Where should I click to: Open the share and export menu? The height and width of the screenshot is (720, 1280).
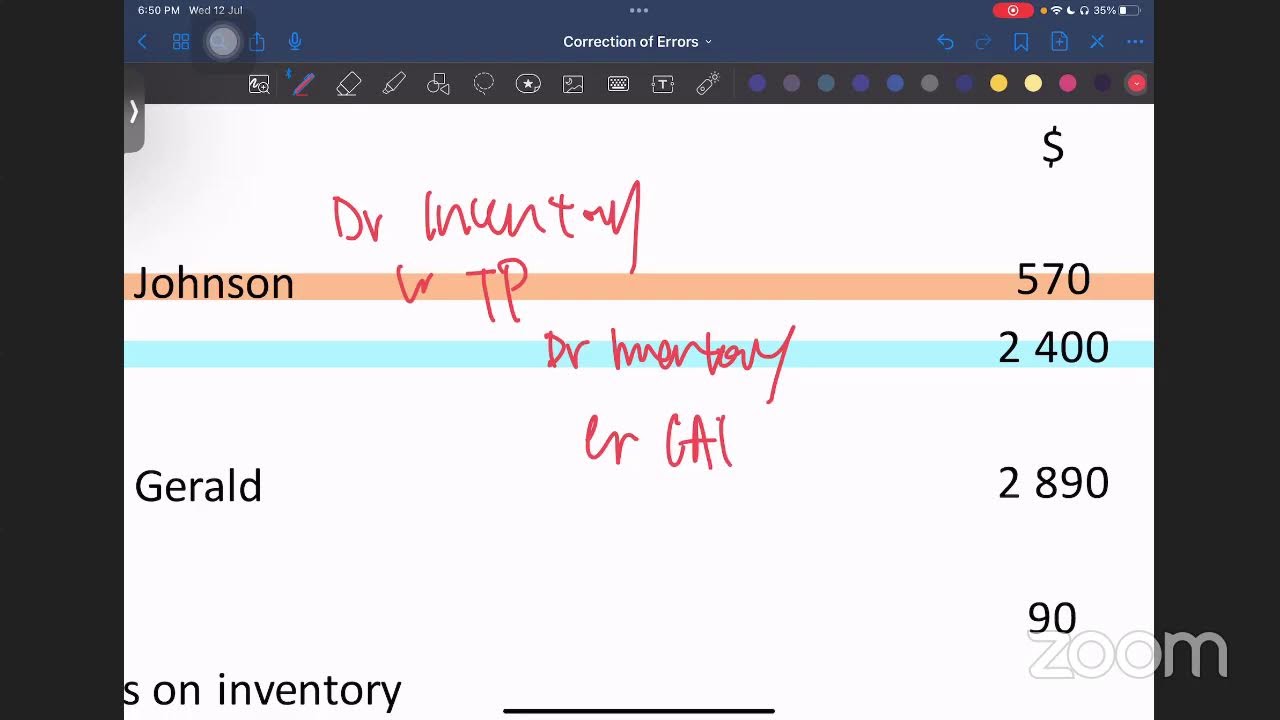(x=257, y=42)
